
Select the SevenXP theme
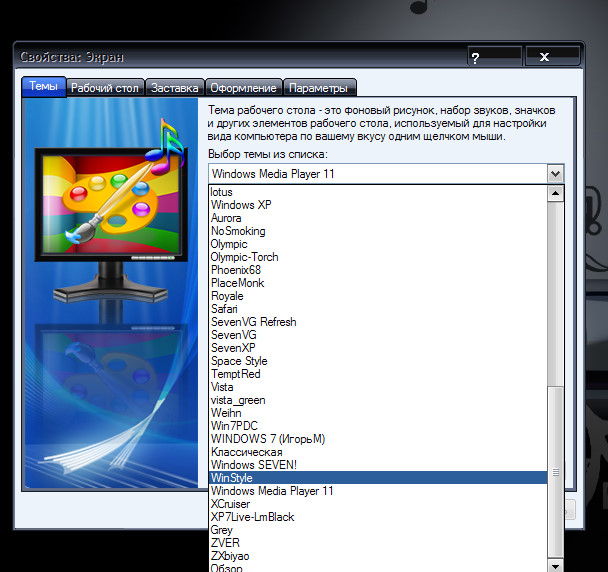[x=378, y=348]
